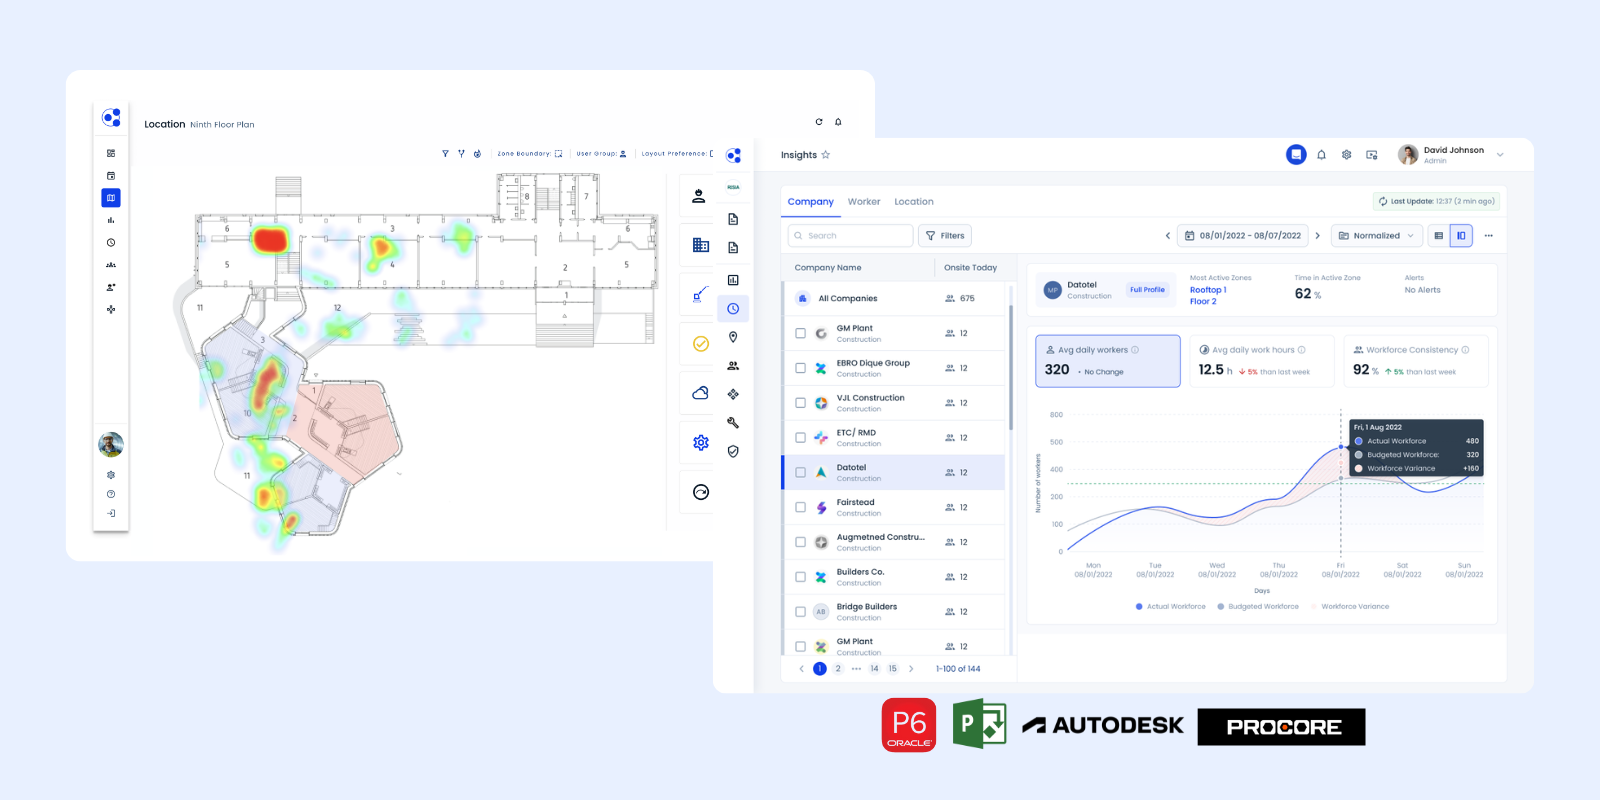Click the logout icon in Location sidebar

click(x=111, y=513)
